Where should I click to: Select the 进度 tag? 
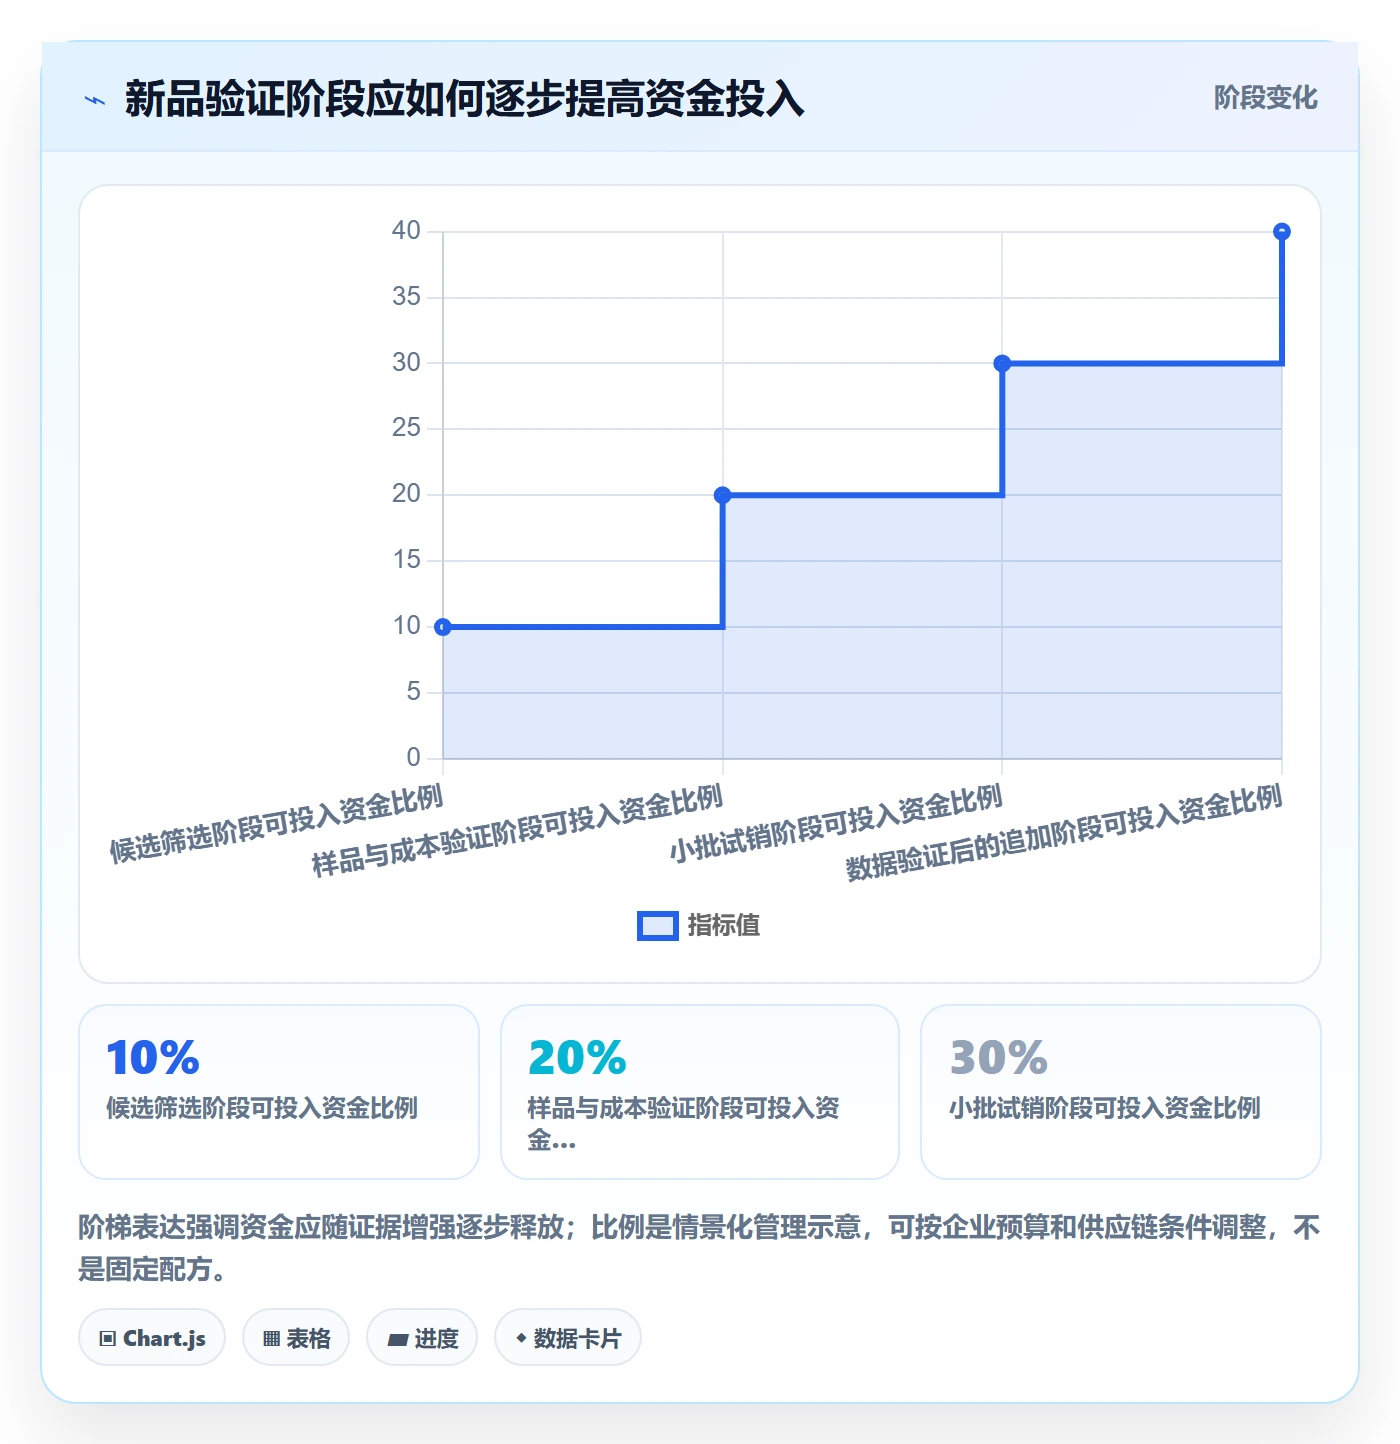pos(422,1338)
